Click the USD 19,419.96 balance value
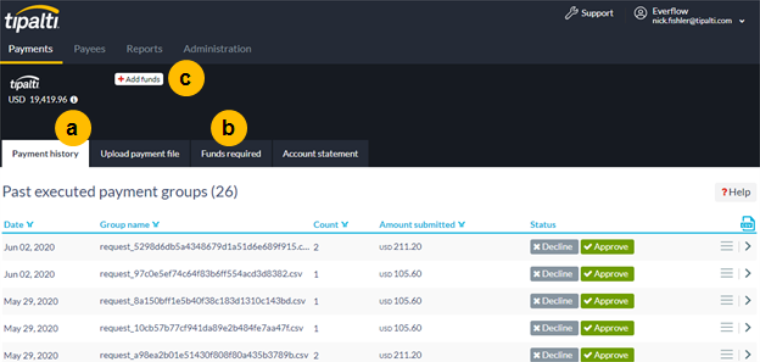Screen dimensions: 760x362 click(38, 100)
